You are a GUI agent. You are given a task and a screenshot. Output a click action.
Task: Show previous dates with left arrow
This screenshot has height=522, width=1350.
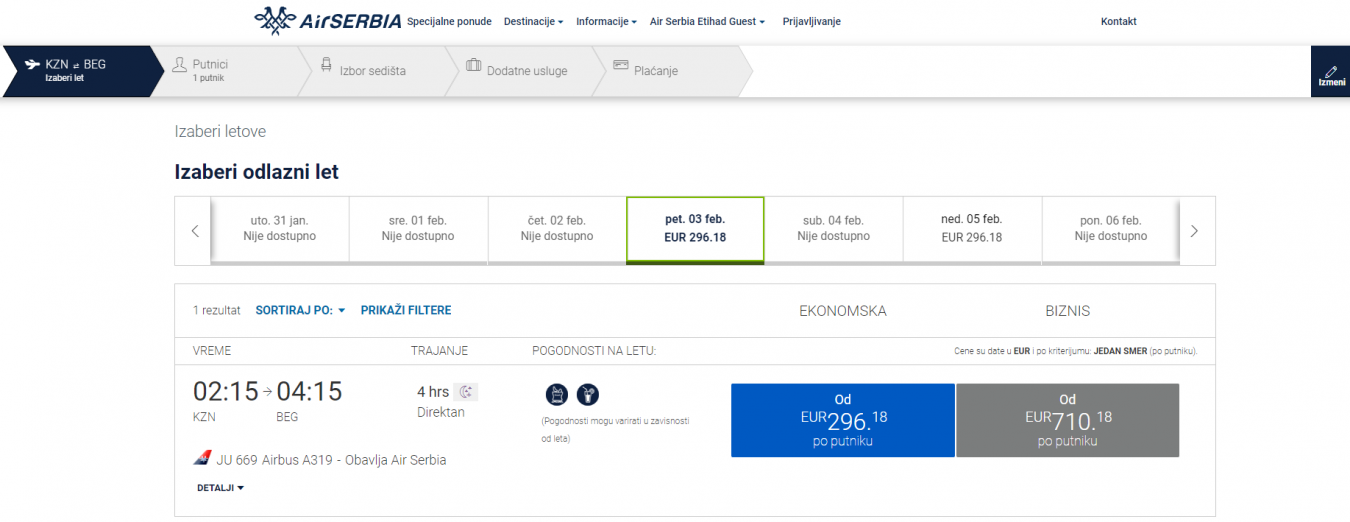[195, 231]
